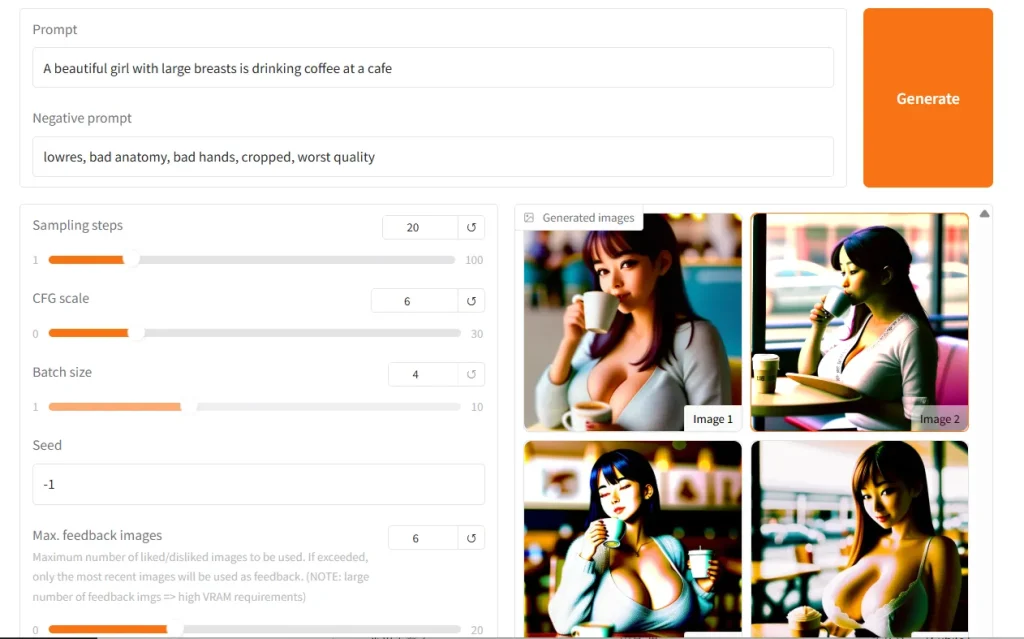Viewport: 1024px width, 639px height.
Task: Reset Max. feedback images to default
Action: click(x=471, y=537)
